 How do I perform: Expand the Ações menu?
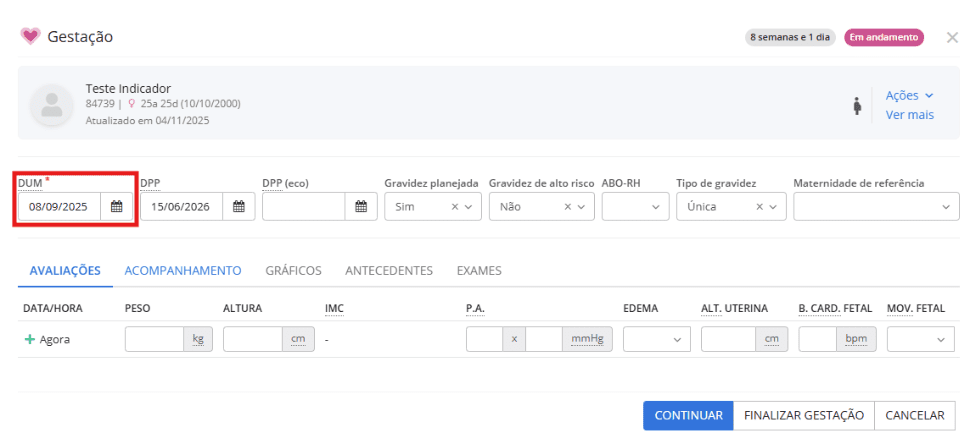909,95
